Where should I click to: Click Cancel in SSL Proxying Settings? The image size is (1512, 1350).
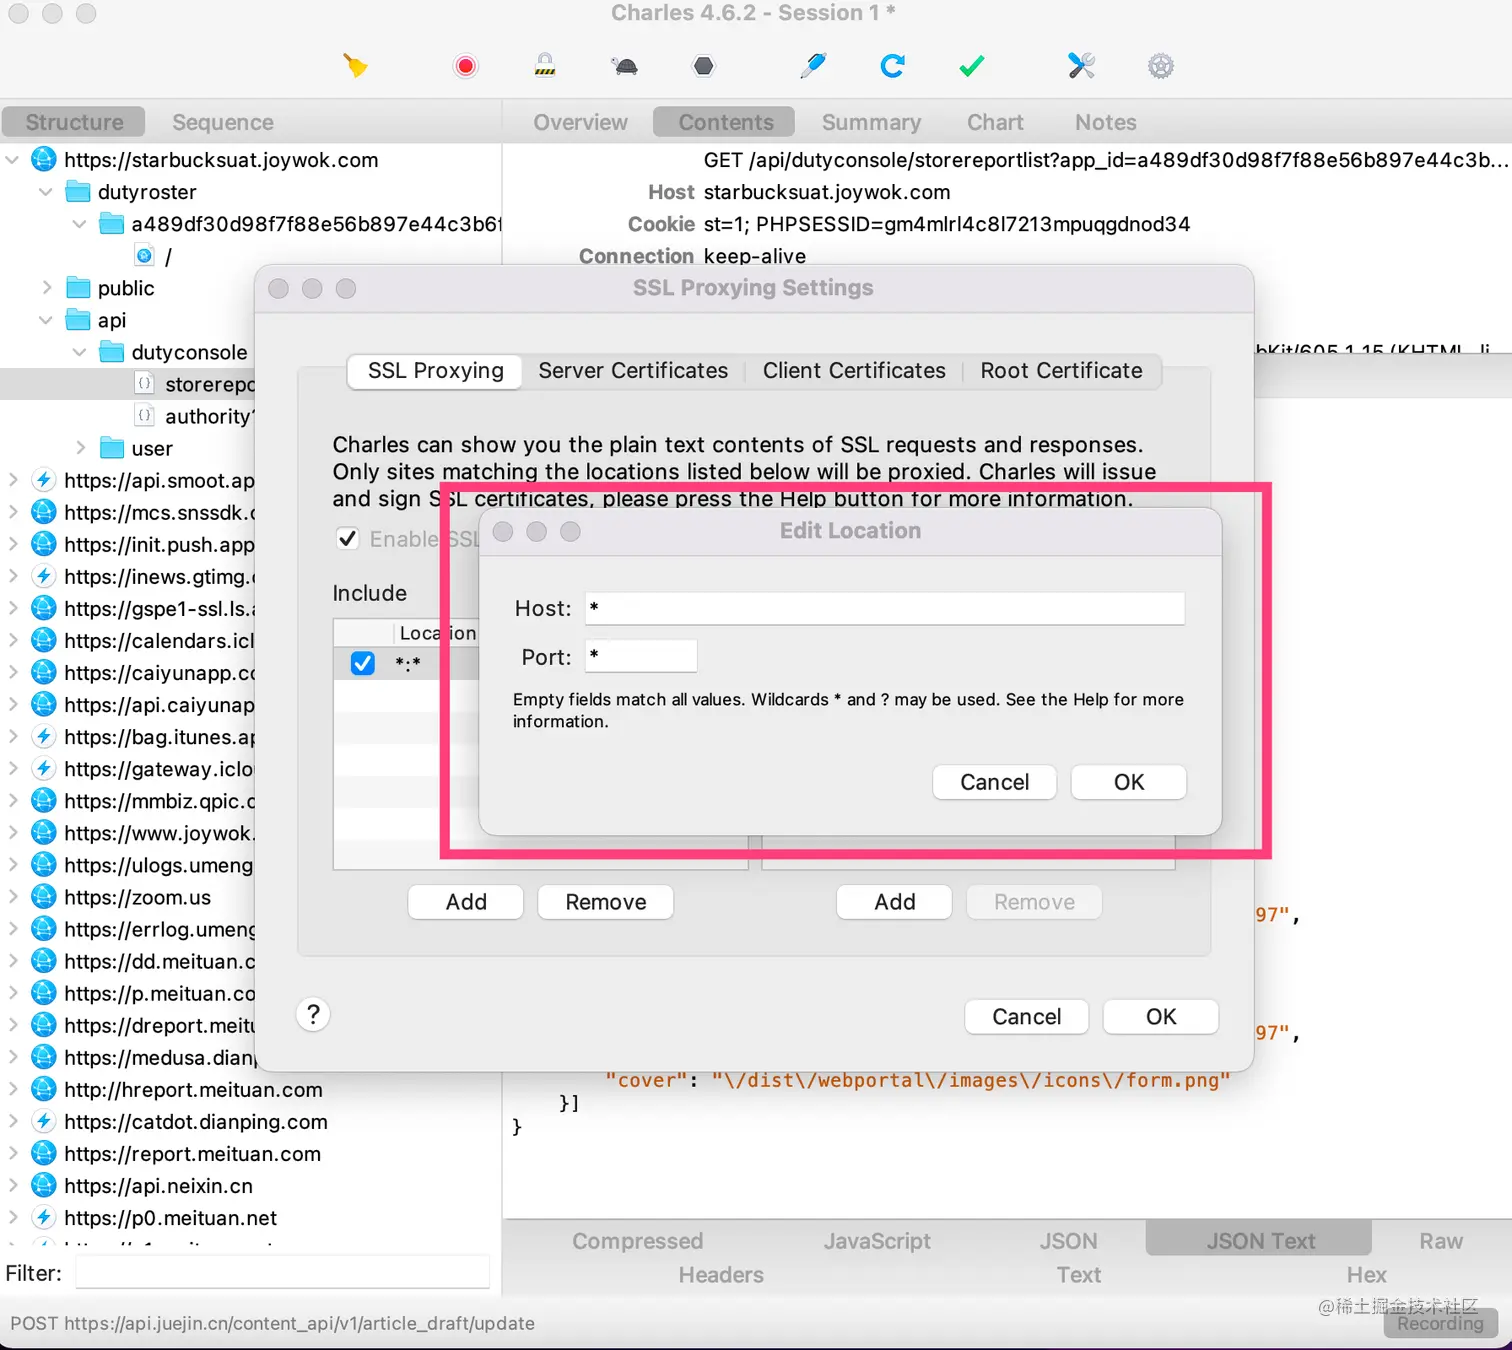(1026, 1017)
